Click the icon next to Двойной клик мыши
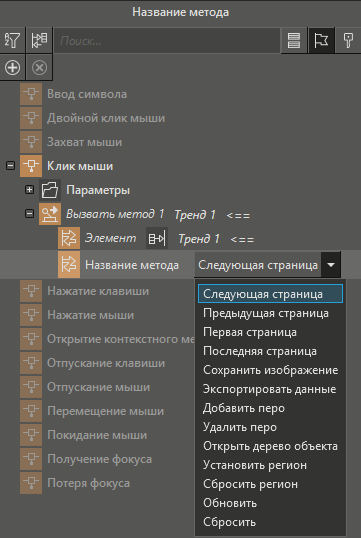361x538 pixels. point(31,118)
